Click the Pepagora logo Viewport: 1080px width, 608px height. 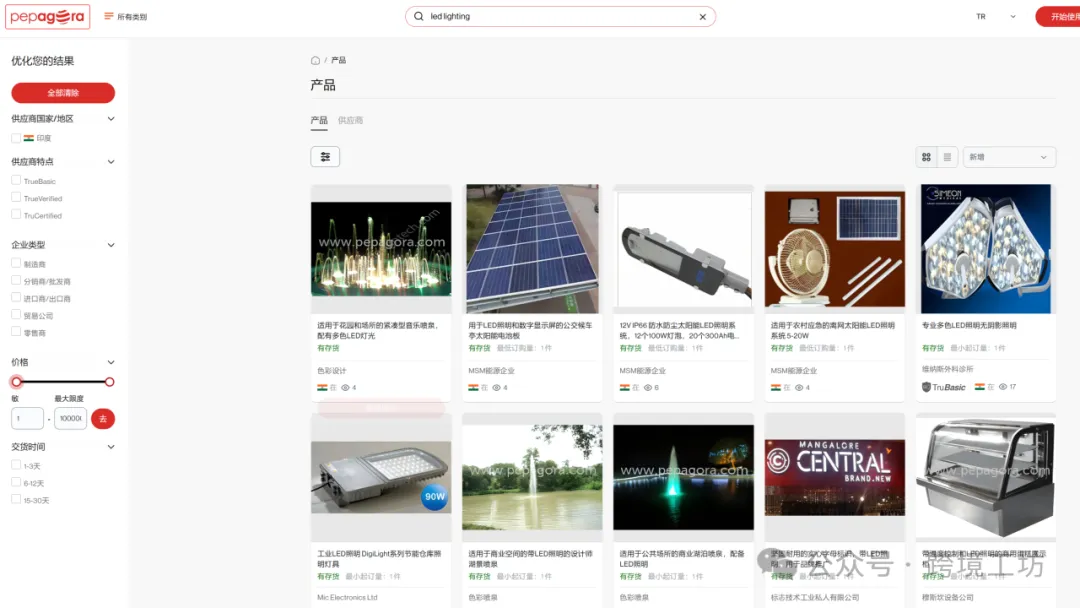tap(49, 17)
